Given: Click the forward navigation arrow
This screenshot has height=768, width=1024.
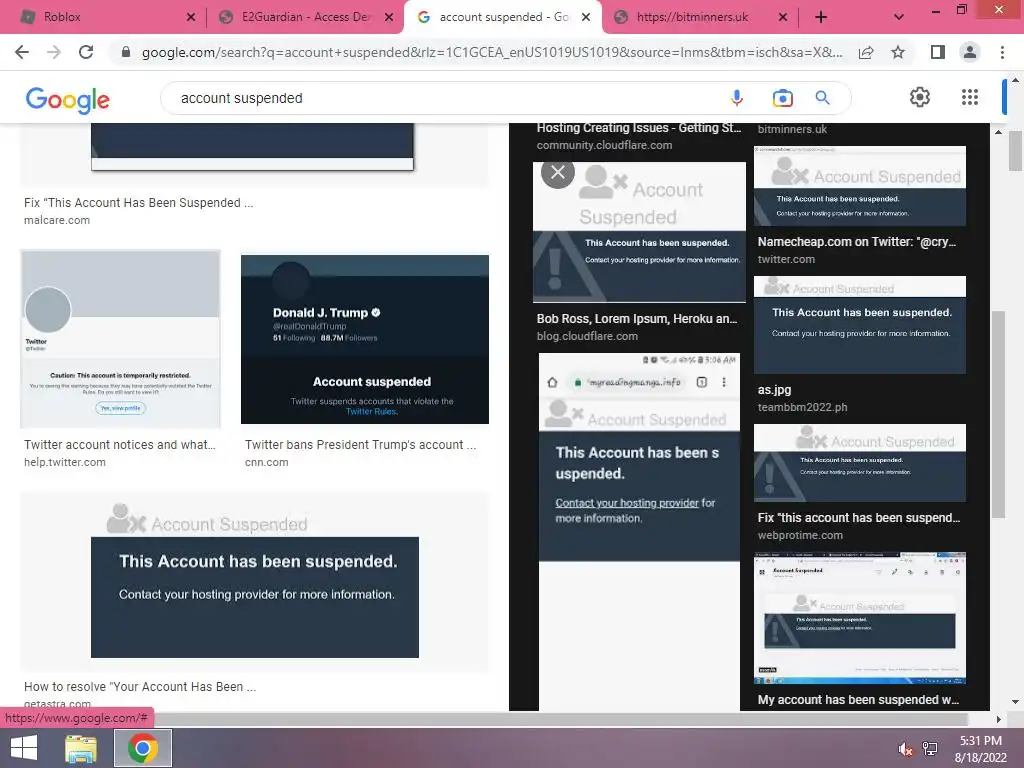Looking at the screenshot, I should pos(54,52).
